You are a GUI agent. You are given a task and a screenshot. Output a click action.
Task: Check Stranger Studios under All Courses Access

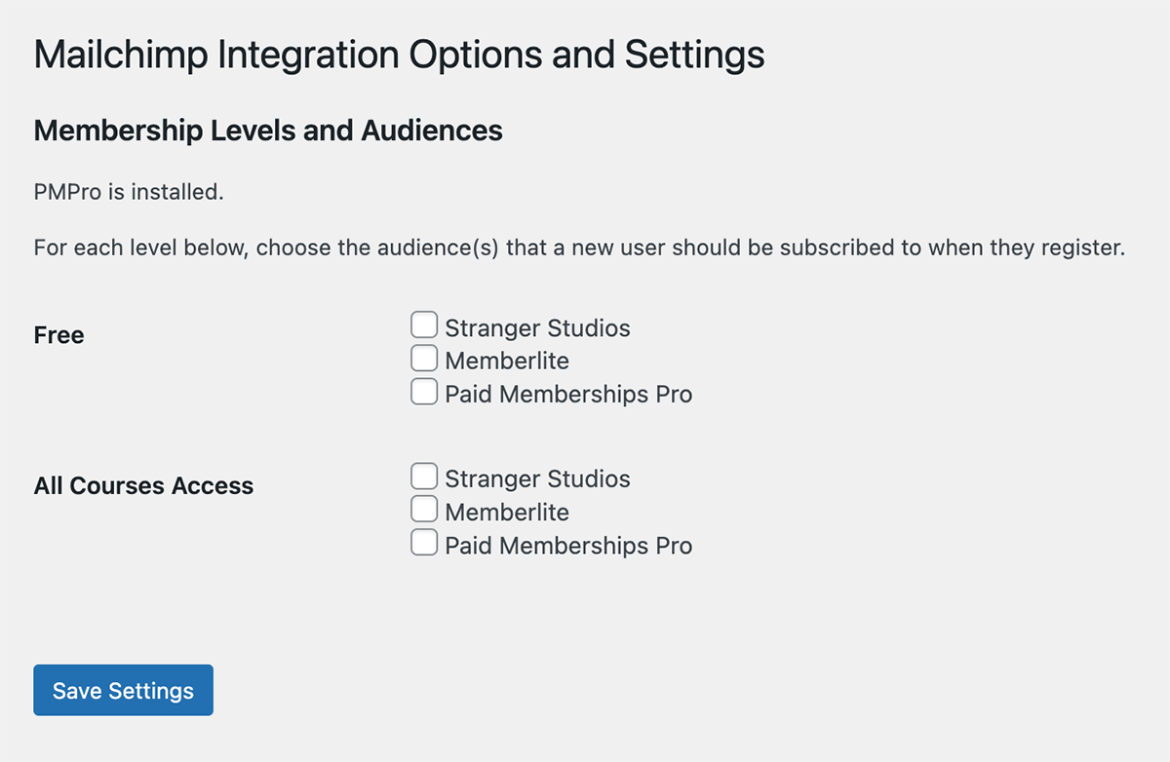click(424, 475)
